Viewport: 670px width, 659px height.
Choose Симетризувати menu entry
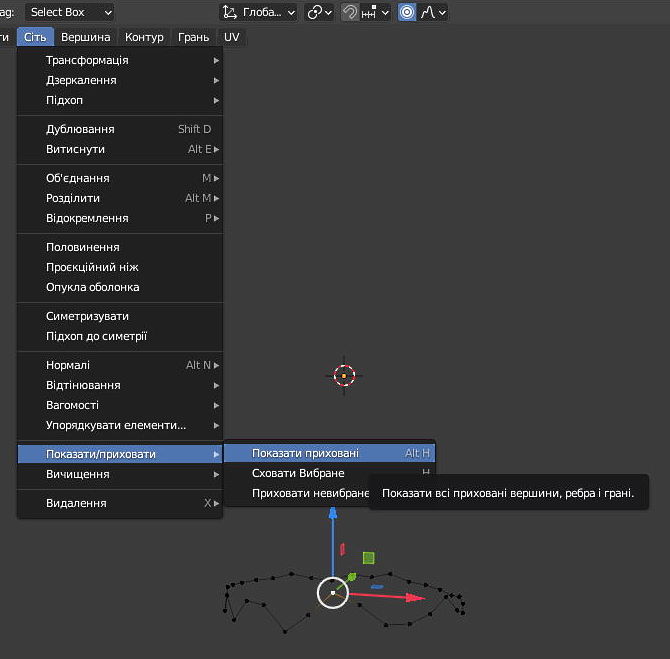coord(120,316)
